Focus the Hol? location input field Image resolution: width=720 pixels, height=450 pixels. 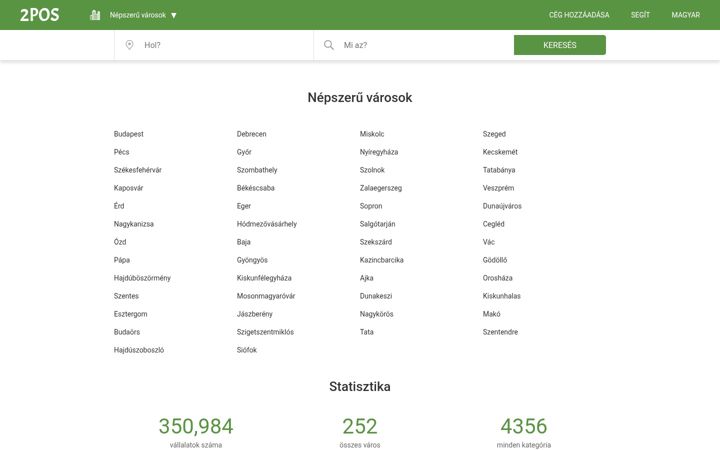[214, 45]
